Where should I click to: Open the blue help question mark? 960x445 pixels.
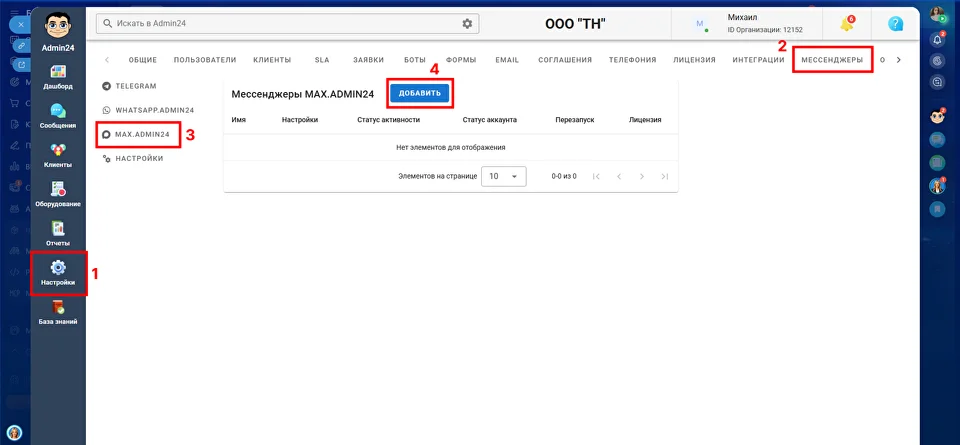coord(896,24)
